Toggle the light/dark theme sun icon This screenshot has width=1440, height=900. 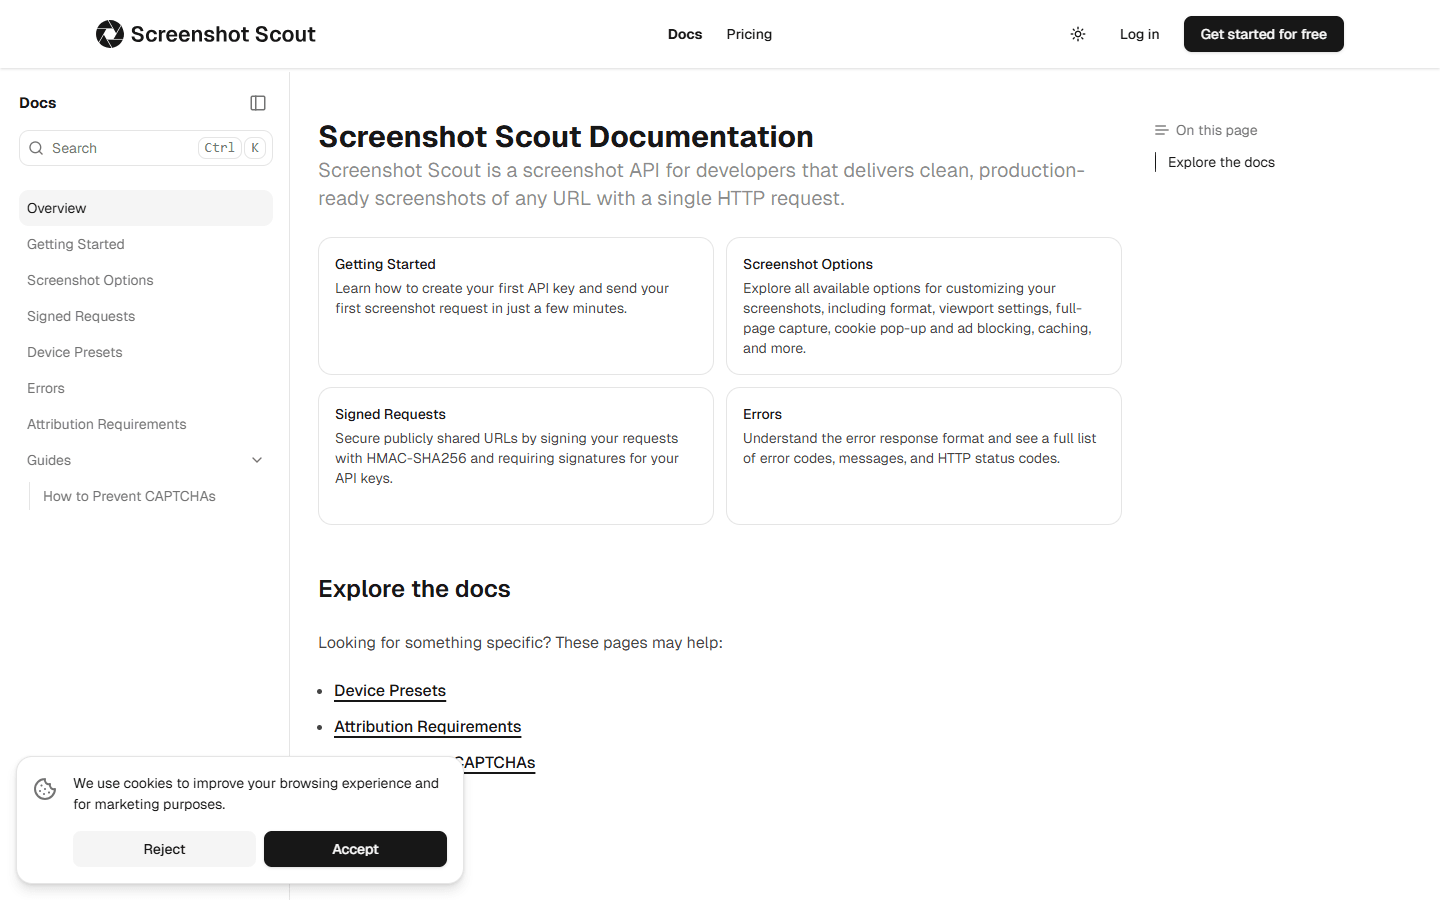click(x=1078, y=34)
